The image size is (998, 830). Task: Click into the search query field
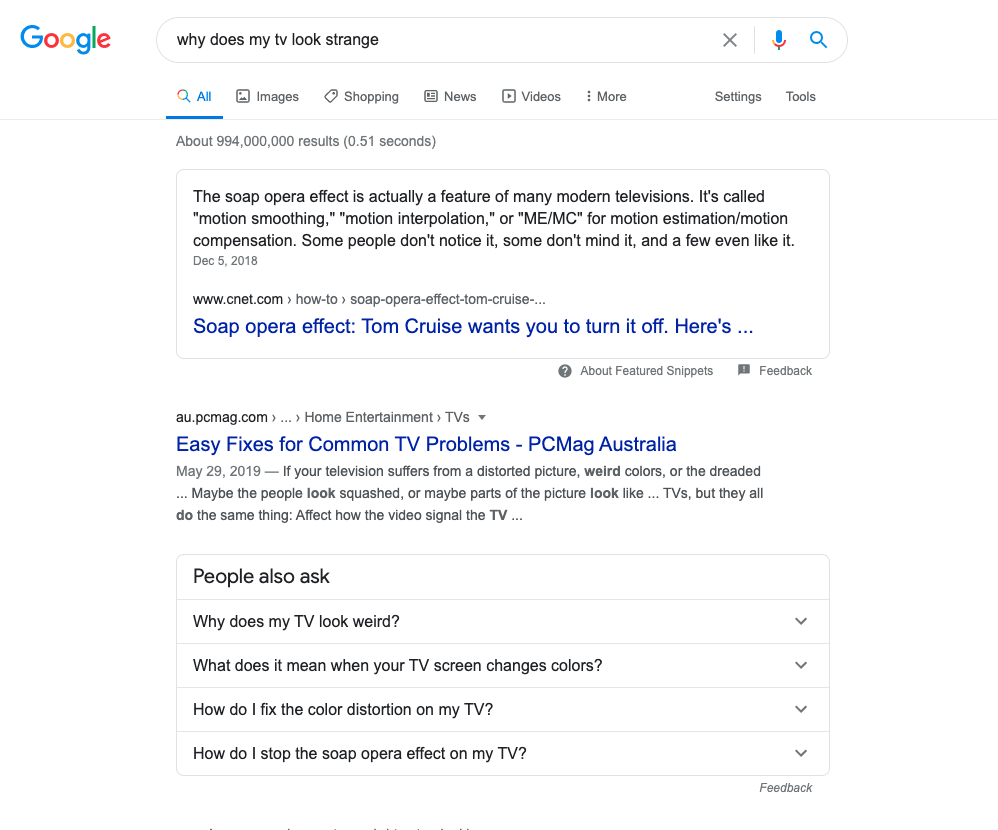440,40
